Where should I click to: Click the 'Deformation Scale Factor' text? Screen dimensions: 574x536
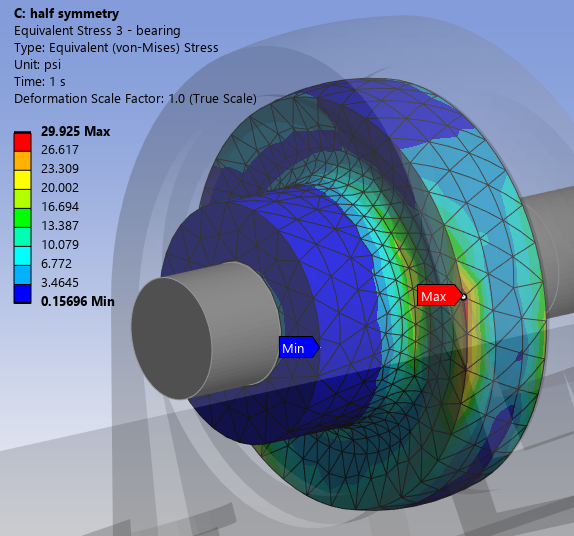[x=135, y=98]
